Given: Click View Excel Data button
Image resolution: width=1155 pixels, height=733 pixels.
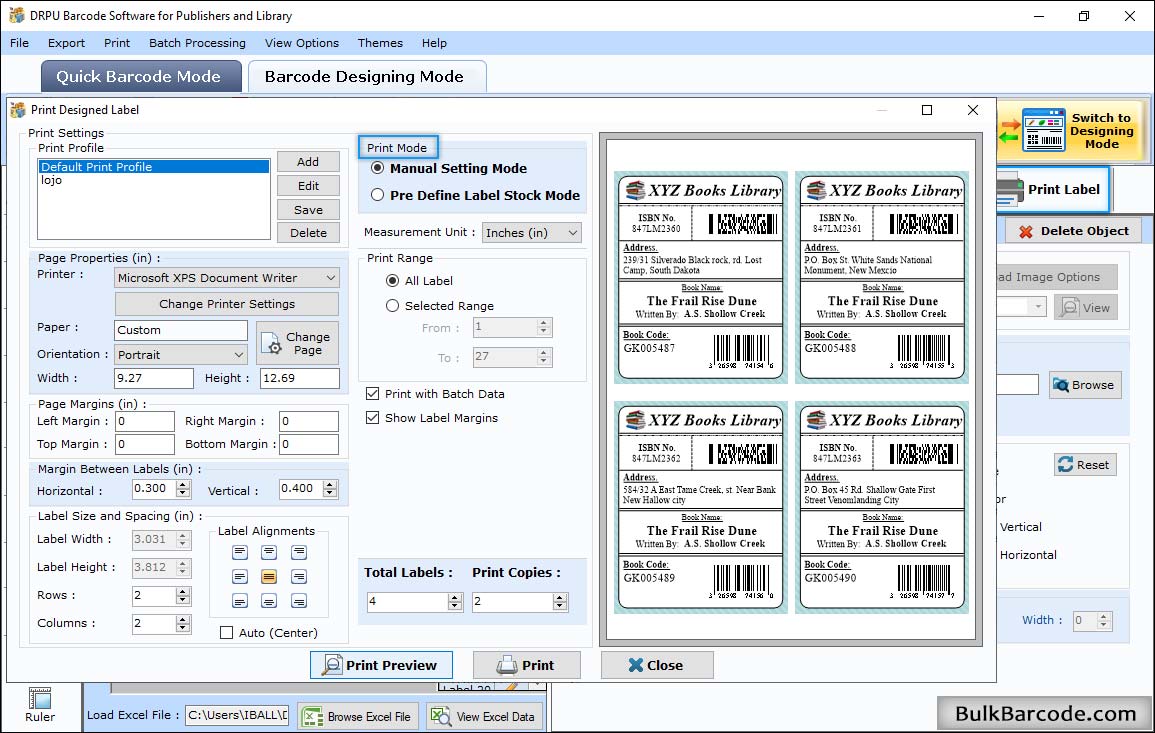Looking at the screenshot, I should point(485,717).
